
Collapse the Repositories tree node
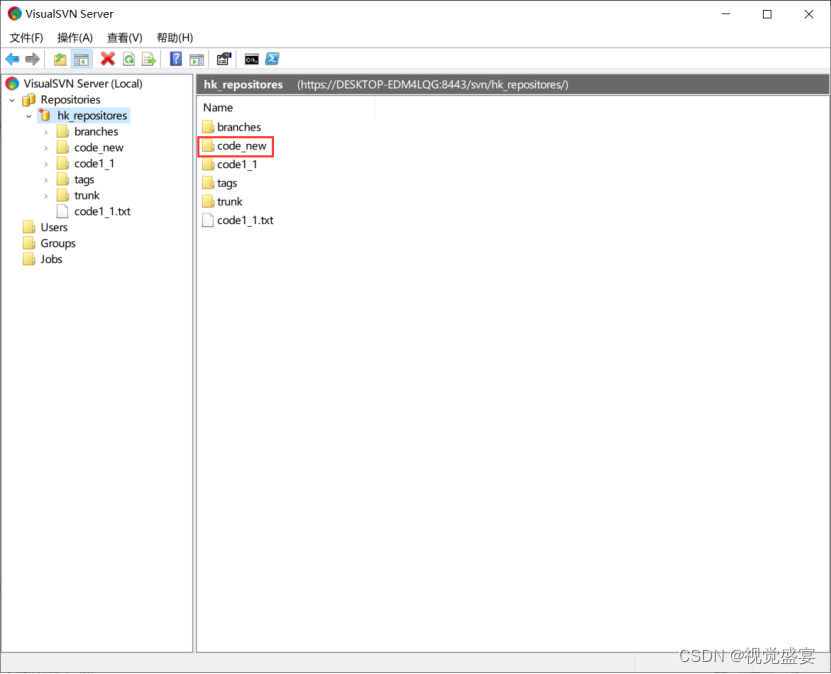coord(12,100)
